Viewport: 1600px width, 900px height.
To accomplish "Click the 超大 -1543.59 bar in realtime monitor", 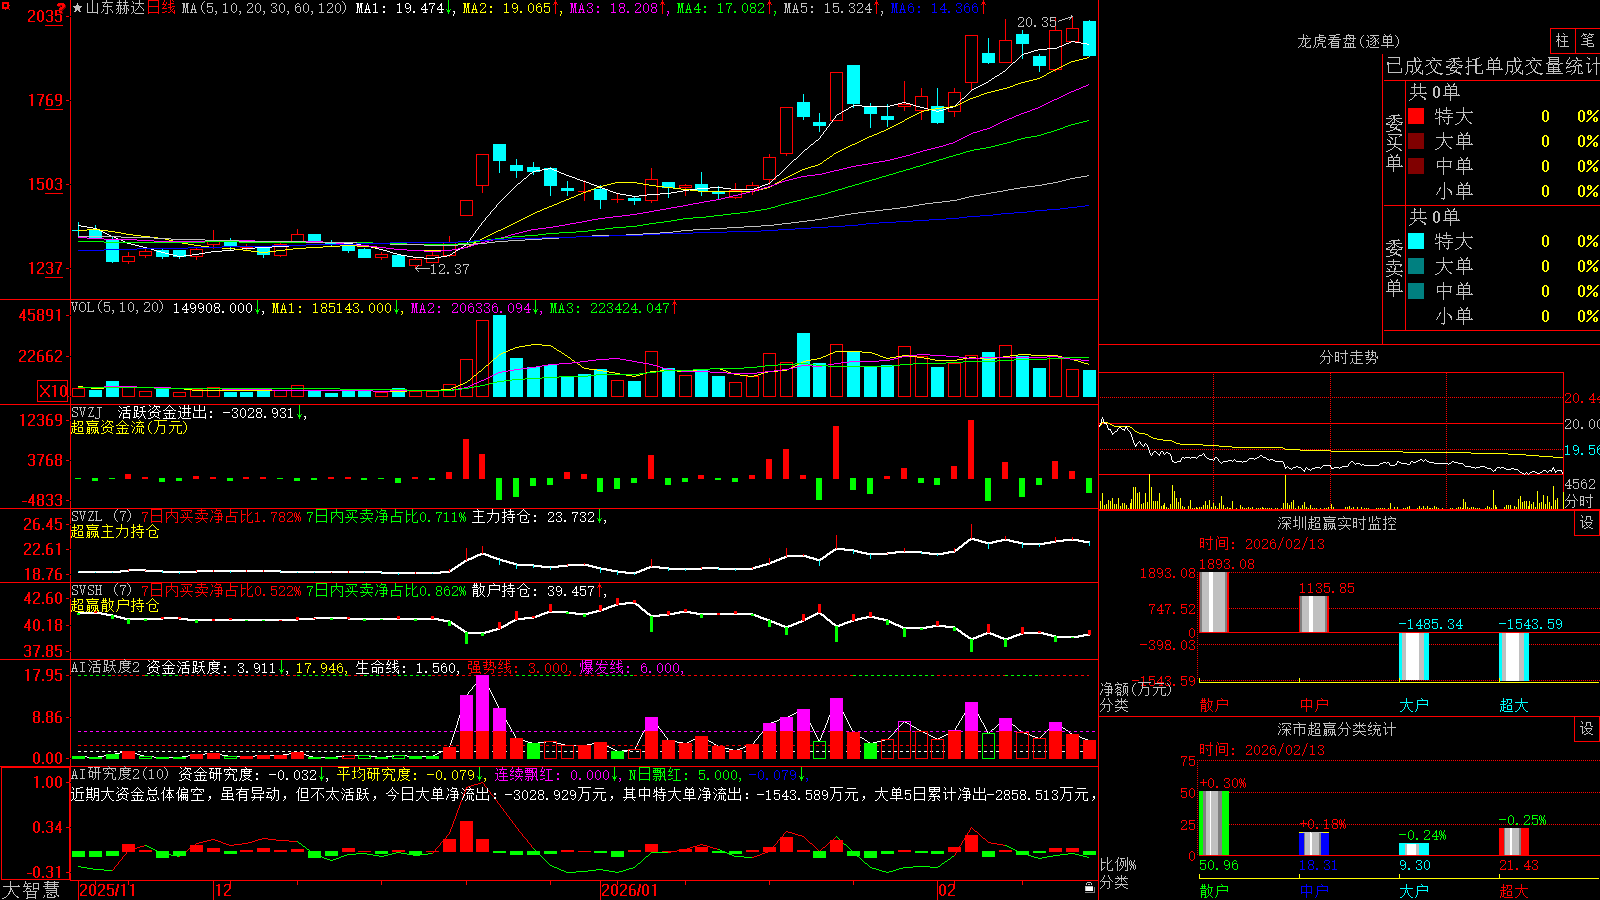I will click(1513, 657).
